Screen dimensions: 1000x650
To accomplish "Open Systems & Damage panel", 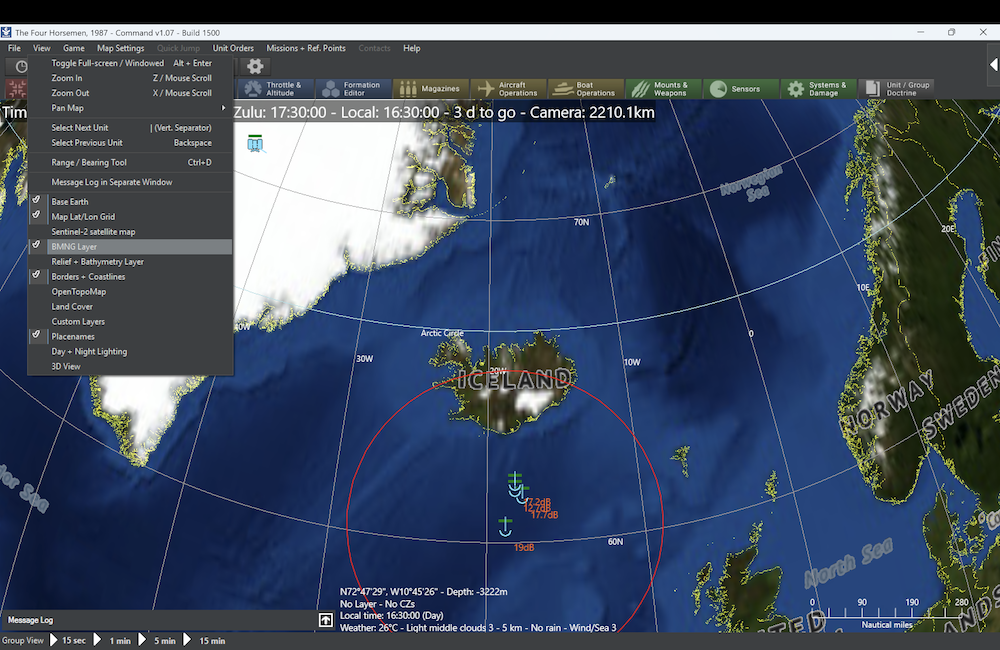I will click(818, 89).
